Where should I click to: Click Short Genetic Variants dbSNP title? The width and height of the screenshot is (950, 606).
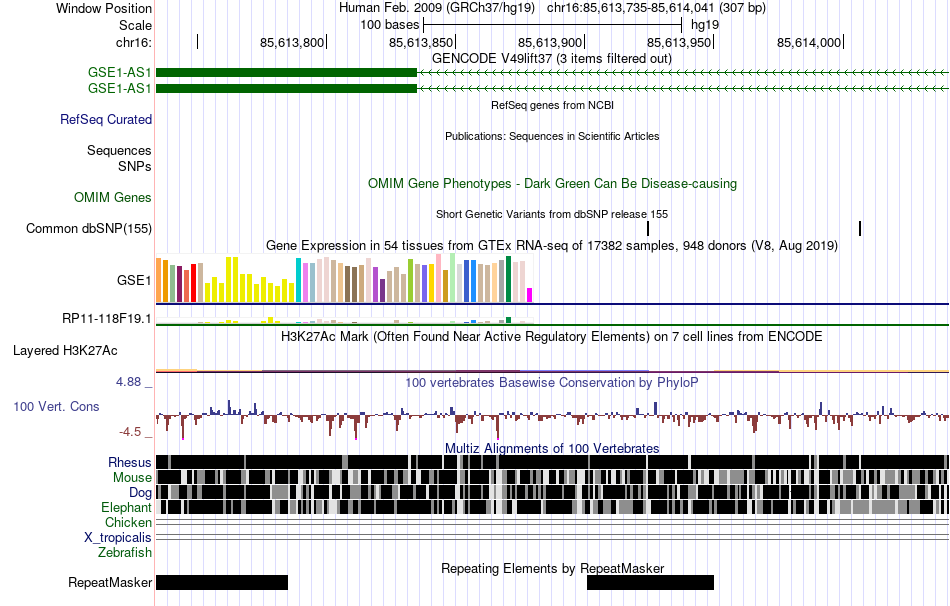(x=552, y=214)
